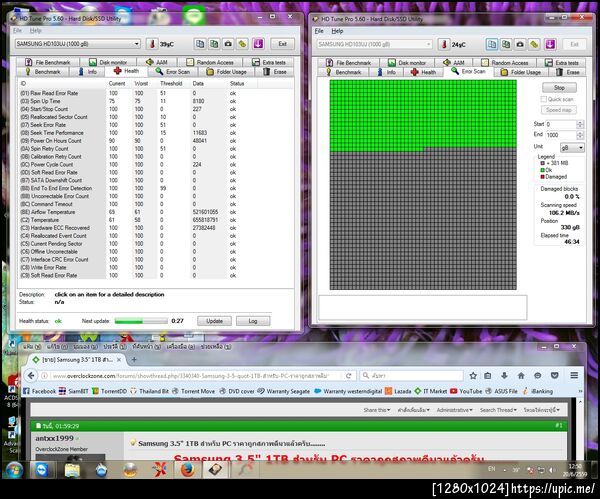The height and width of the screenshot is (499, 600).
Task: Click copy text icon in left HD Tune toolbar
Action: click(200, 44)
